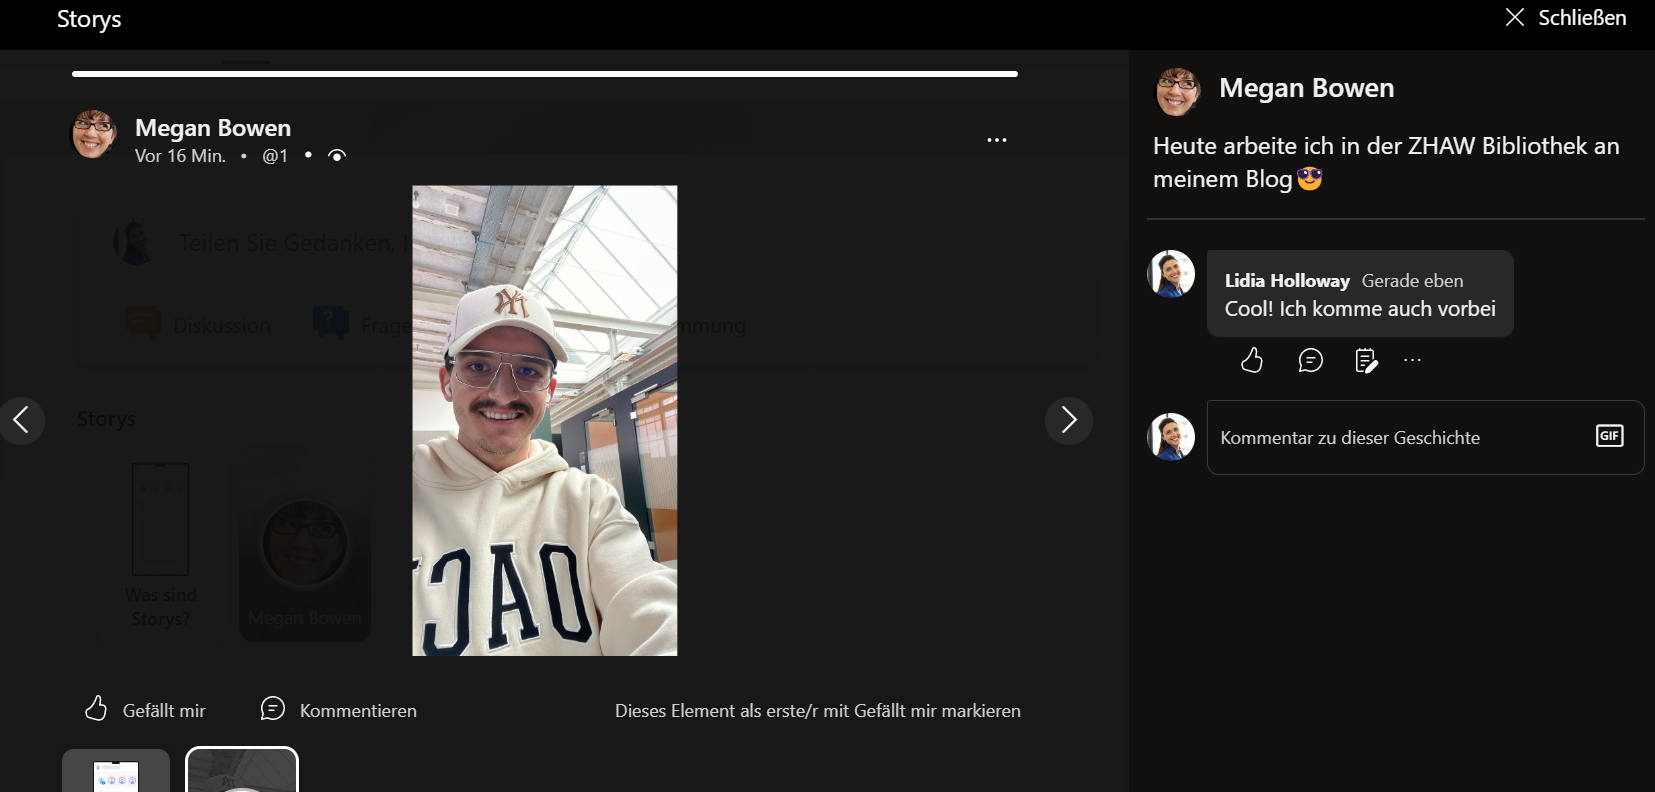The image size is (1655, 792).
Task: Click Lidia Holloway's name in comment
Action: (1287, 281)
